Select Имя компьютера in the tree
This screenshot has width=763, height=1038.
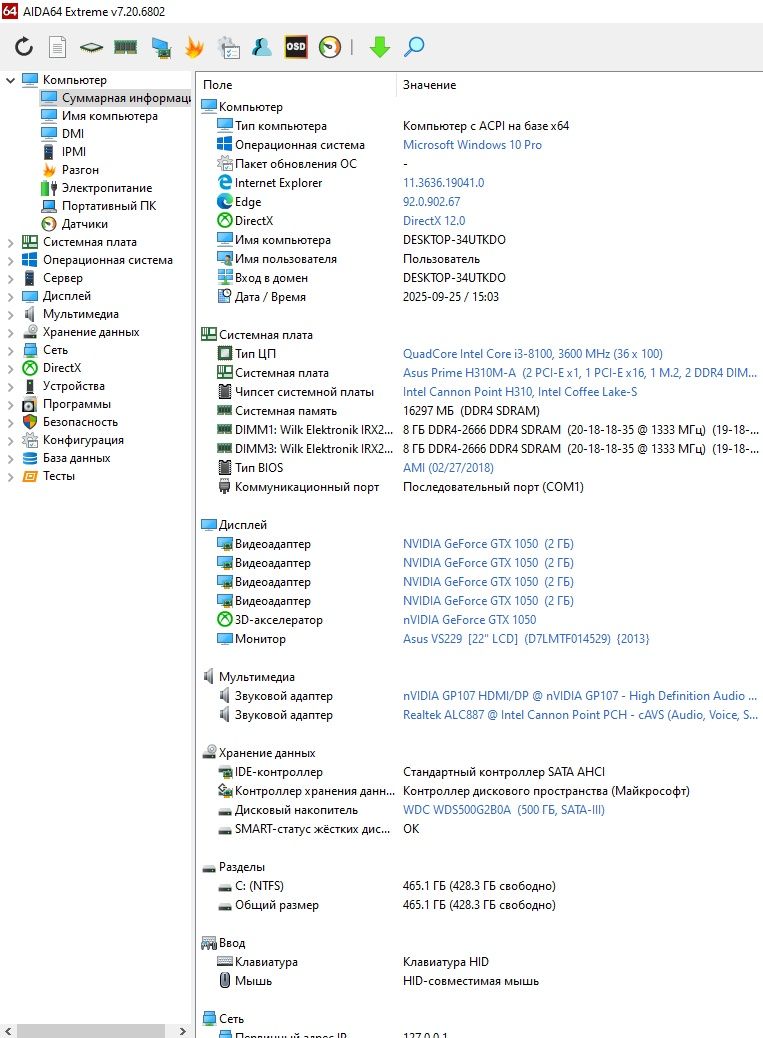(110, 116)
